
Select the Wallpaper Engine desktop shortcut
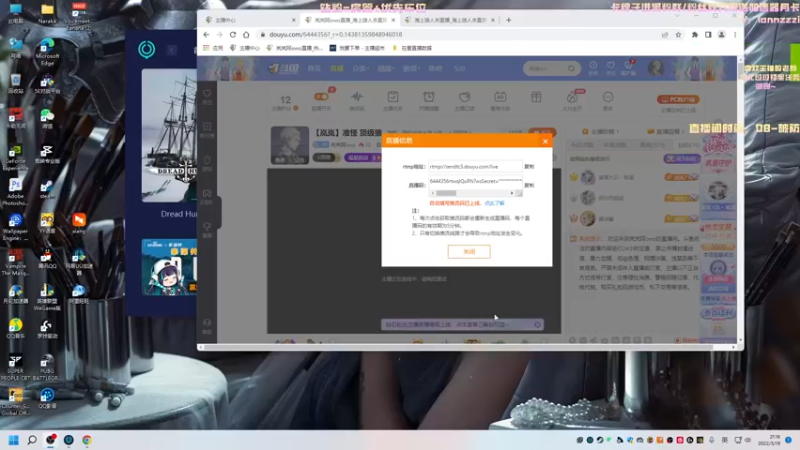tap(15, 227)
